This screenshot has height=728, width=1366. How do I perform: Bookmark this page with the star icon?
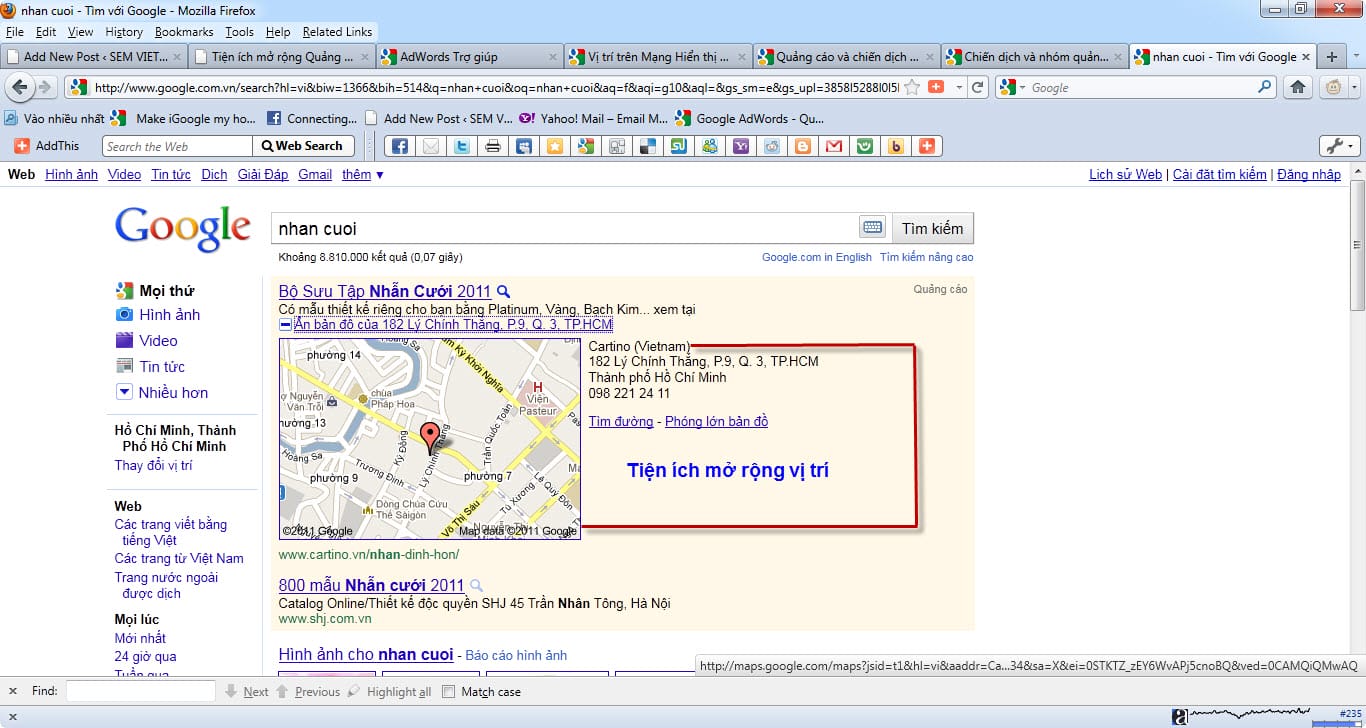pyautogui.click(x=912, y=87)
